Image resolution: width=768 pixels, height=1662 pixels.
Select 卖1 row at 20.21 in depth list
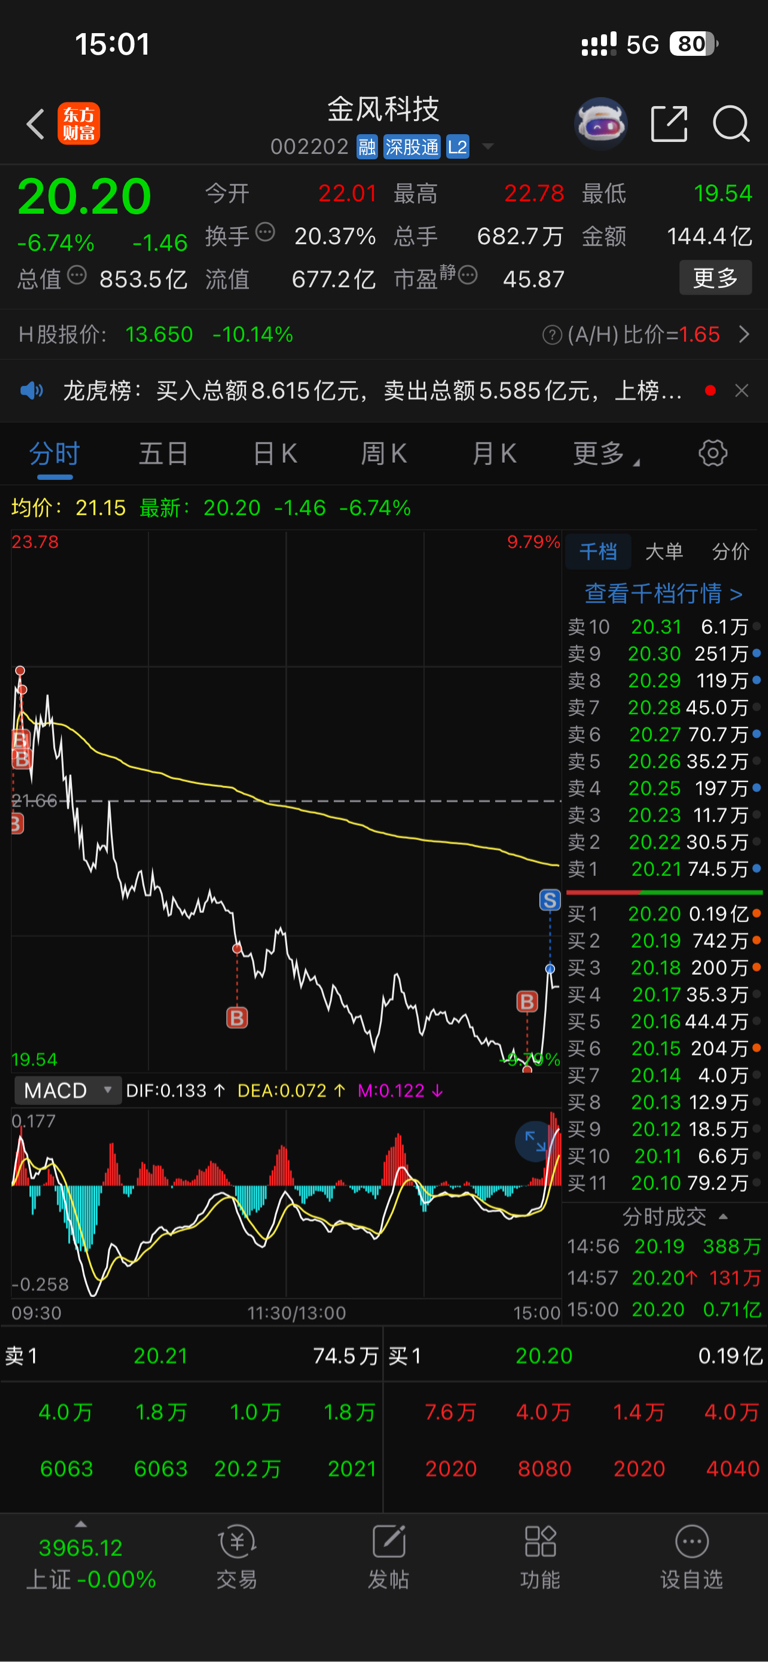pyautogui.click(x=664, y=869)
